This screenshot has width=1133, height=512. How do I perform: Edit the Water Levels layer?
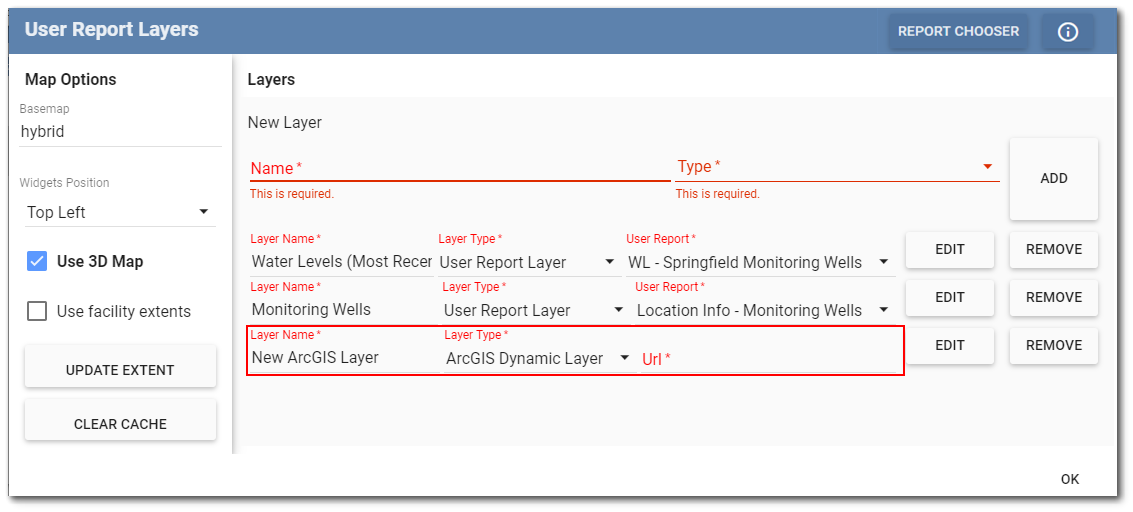[949, 250]
